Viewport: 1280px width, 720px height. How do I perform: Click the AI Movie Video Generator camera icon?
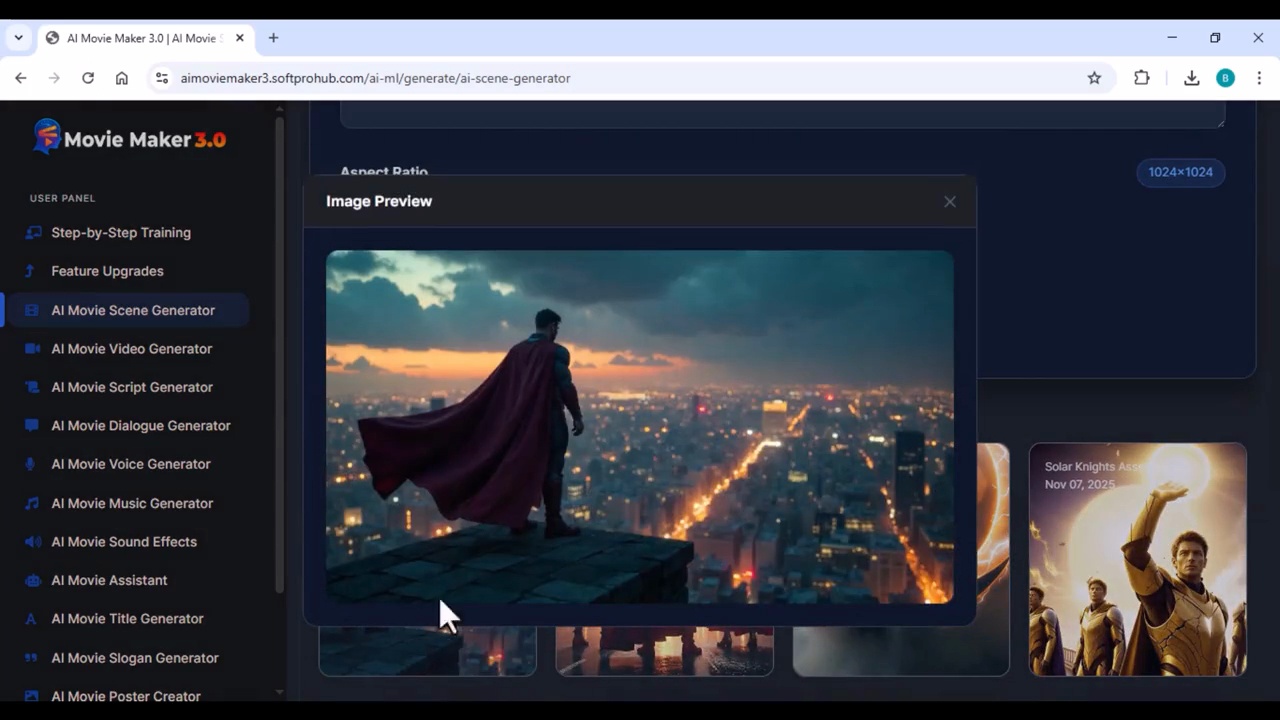tap(32, 349)
